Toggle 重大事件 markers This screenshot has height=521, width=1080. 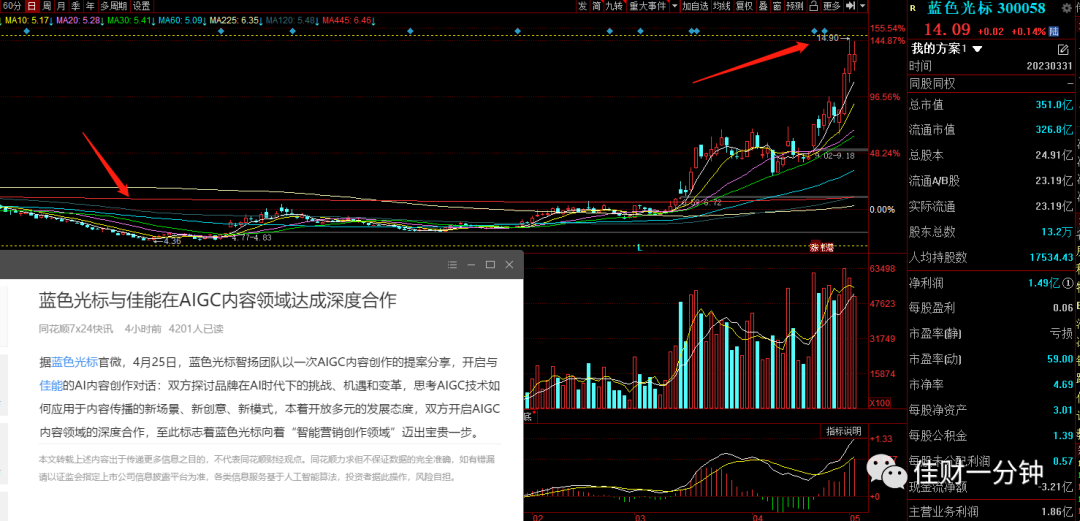pyautogui.click(x=648, y=6)
